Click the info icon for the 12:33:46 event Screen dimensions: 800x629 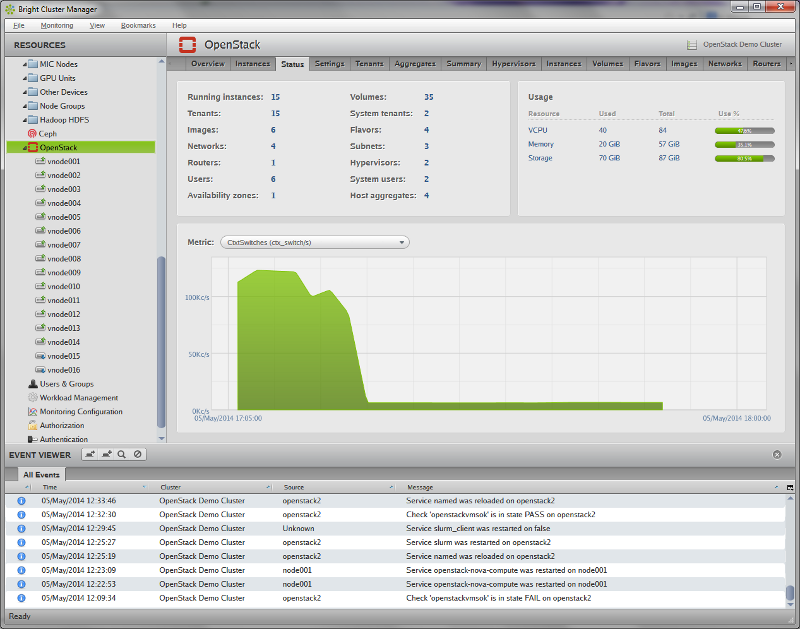click(x=21, y=501)
